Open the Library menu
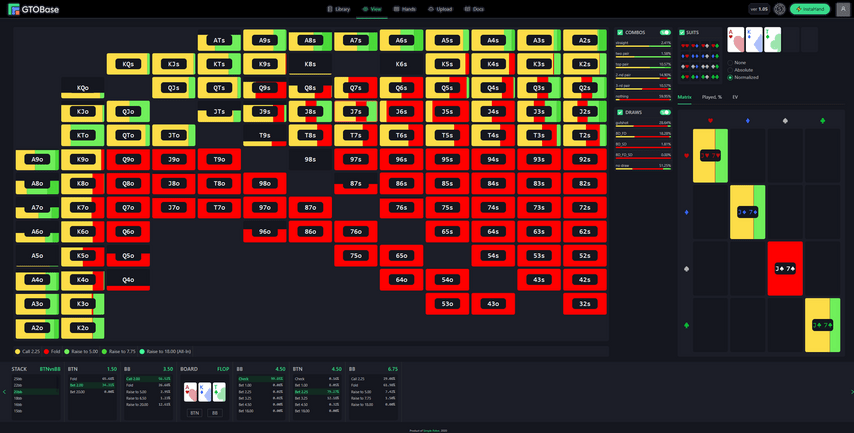 pos(341,8)
